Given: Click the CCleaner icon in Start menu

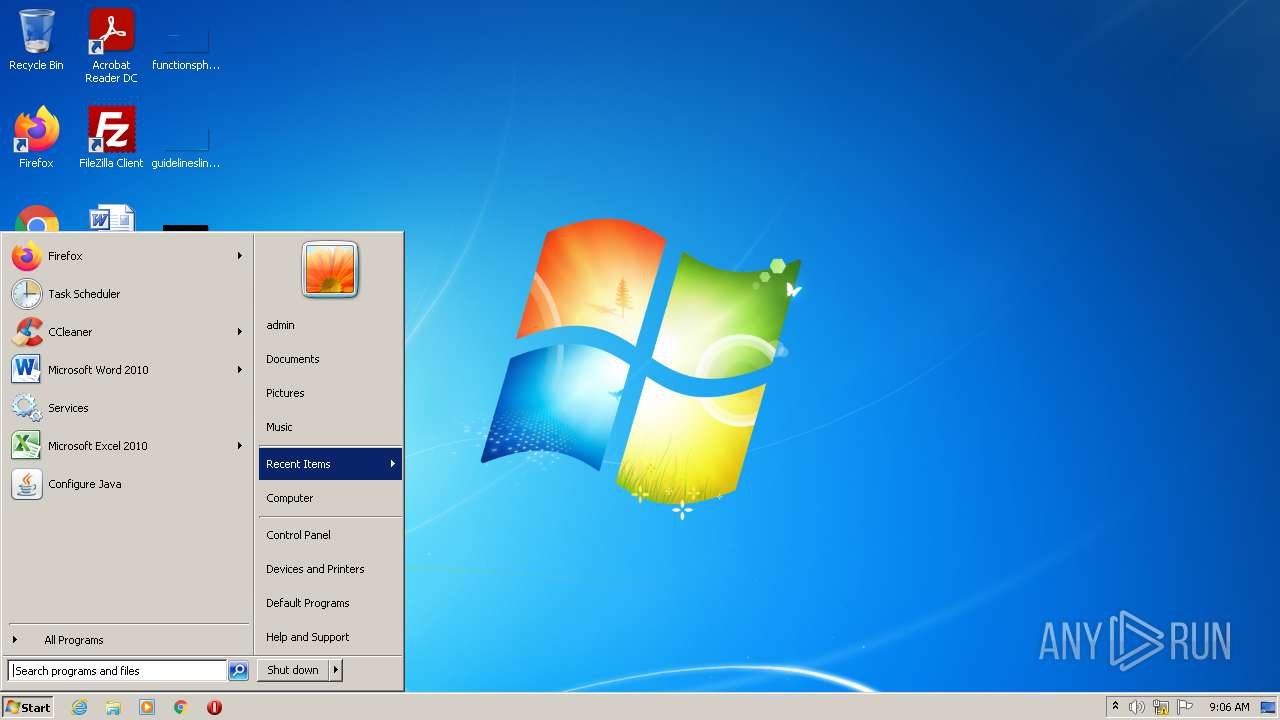Looking at the screenshot, I should 27,332.
